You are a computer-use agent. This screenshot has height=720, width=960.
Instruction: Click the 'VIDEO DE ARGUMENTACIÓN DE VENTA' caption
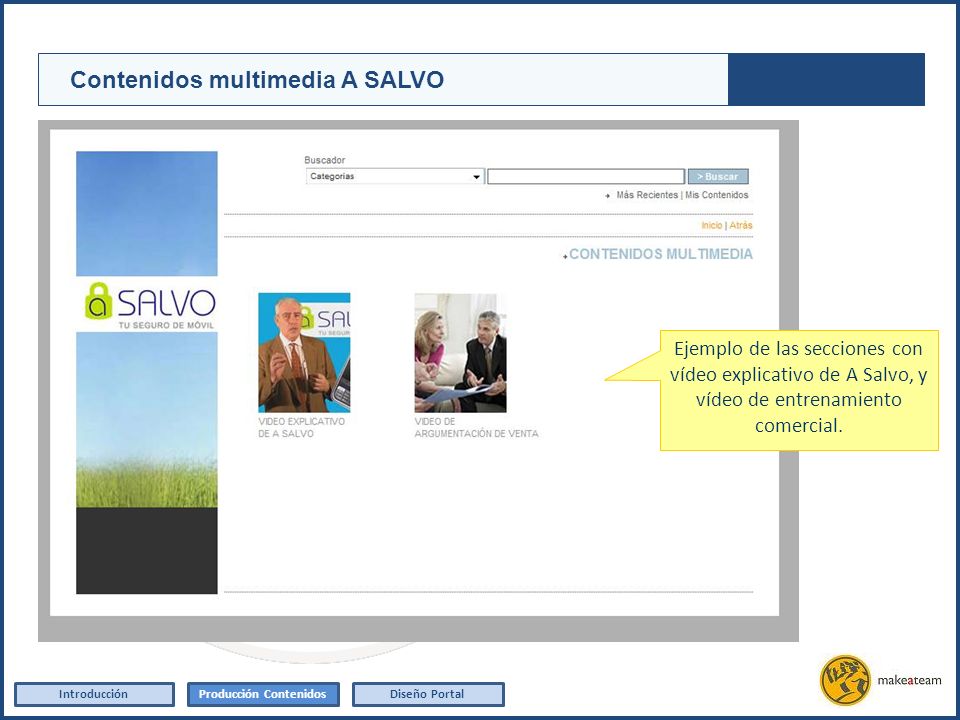476,427
